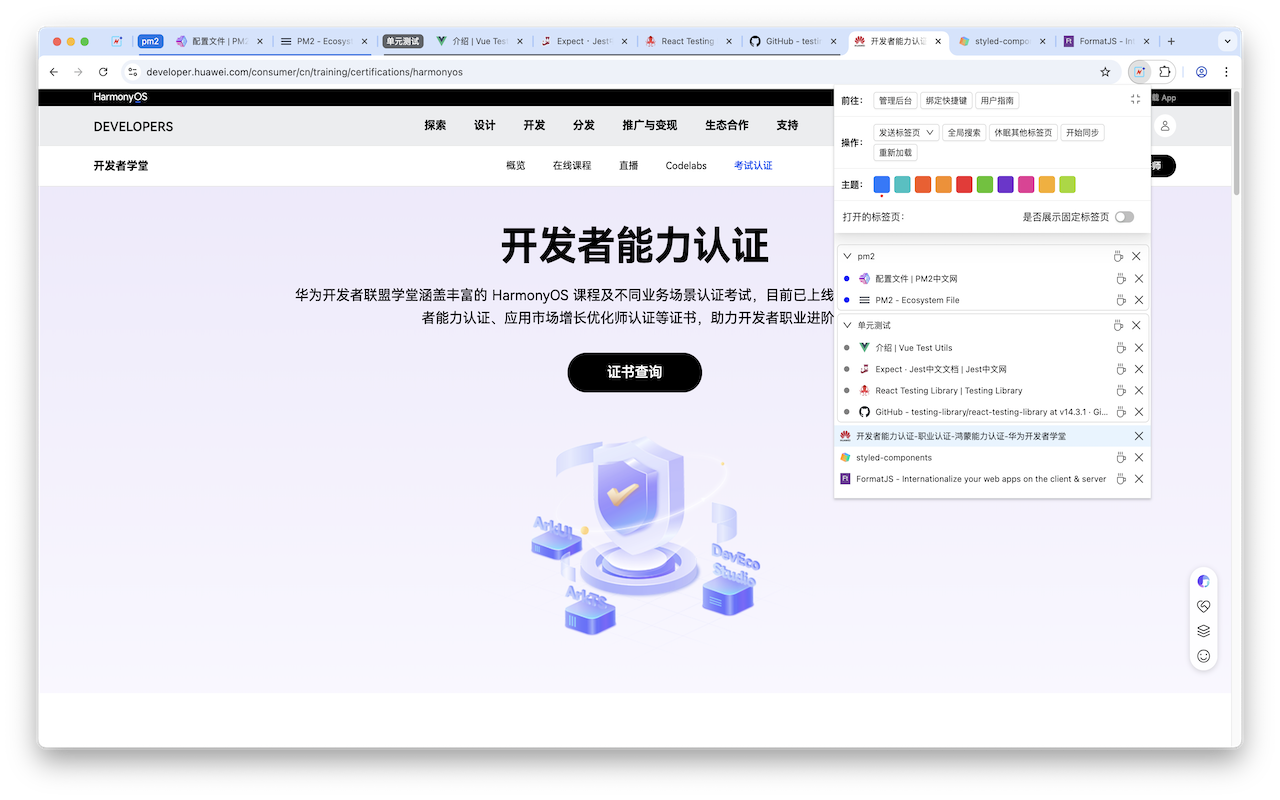1280x800 pixels.
Task: Focus the address bar URL field
Action: coord(615,72)
